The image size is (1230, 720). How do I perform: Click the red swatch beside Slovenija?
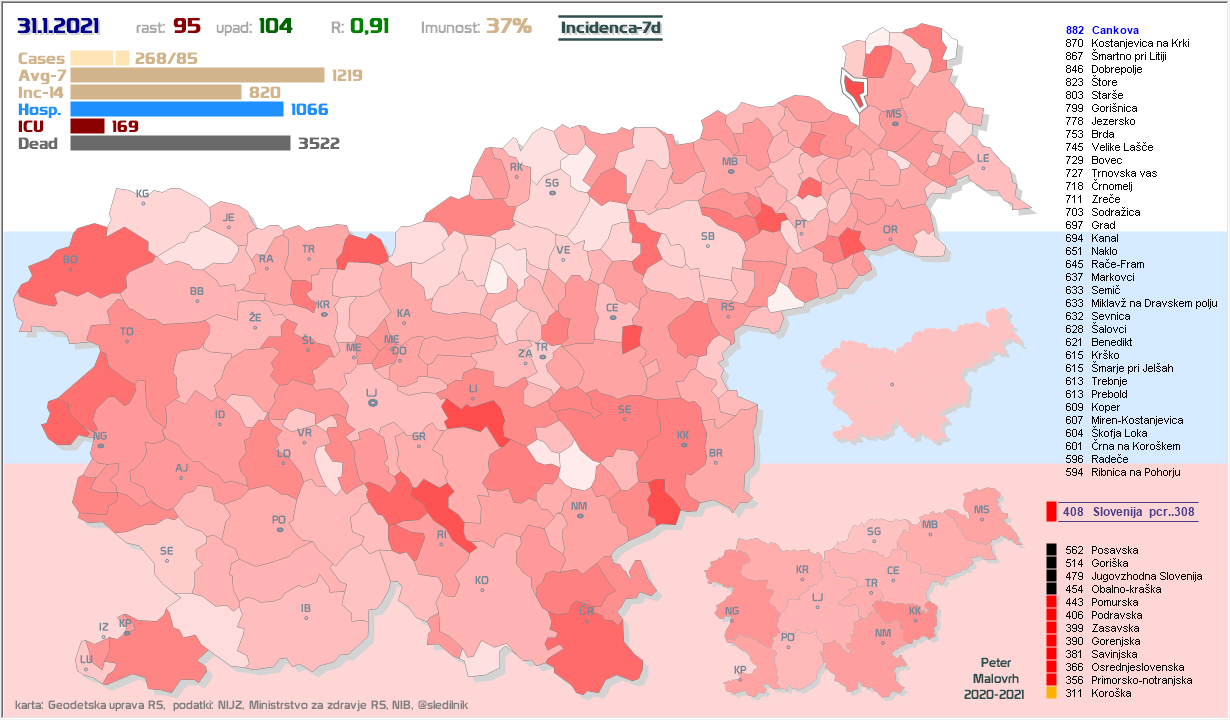coord(1050,512)
